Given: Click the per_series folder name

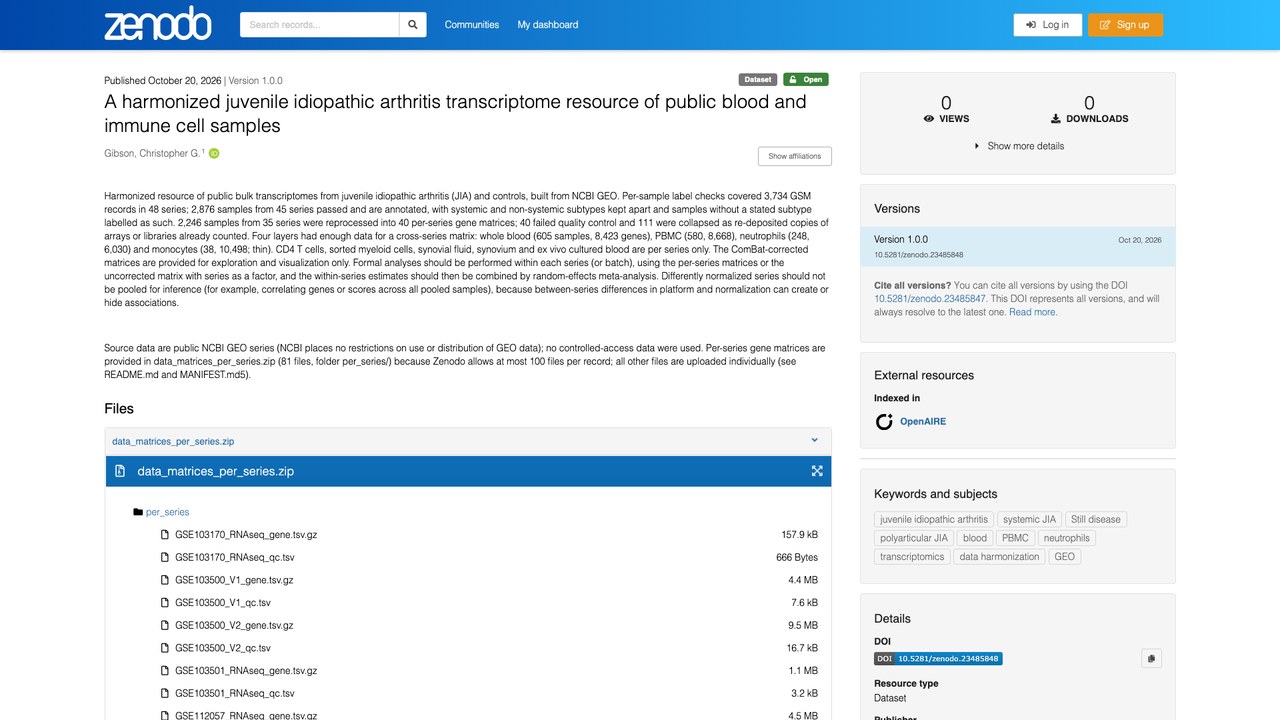Looking at the screenshot, I should (x=167, y=512).
